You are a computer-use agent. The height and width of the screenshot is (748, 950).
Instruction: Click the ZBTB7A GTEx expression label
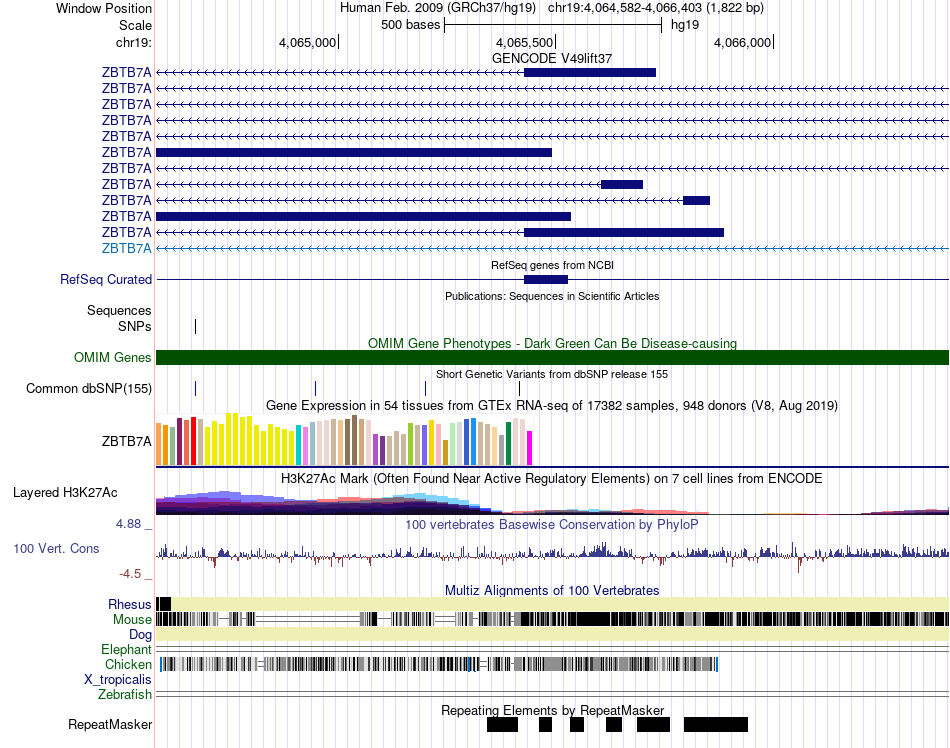coord(126,442)
